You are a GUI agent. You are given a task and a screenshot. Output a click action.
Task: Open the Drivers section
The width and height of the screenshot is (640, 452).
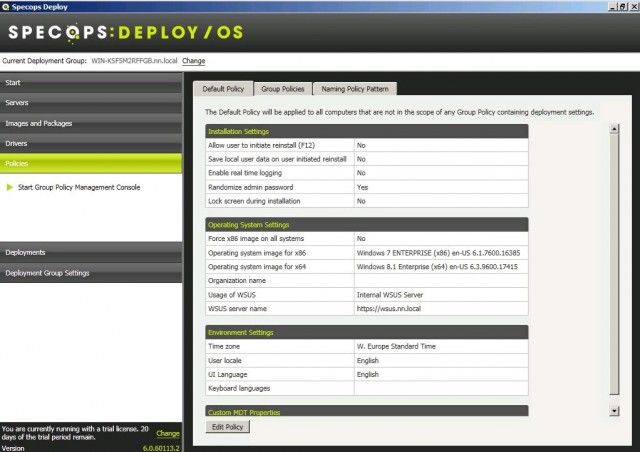[x=91, y=143]
